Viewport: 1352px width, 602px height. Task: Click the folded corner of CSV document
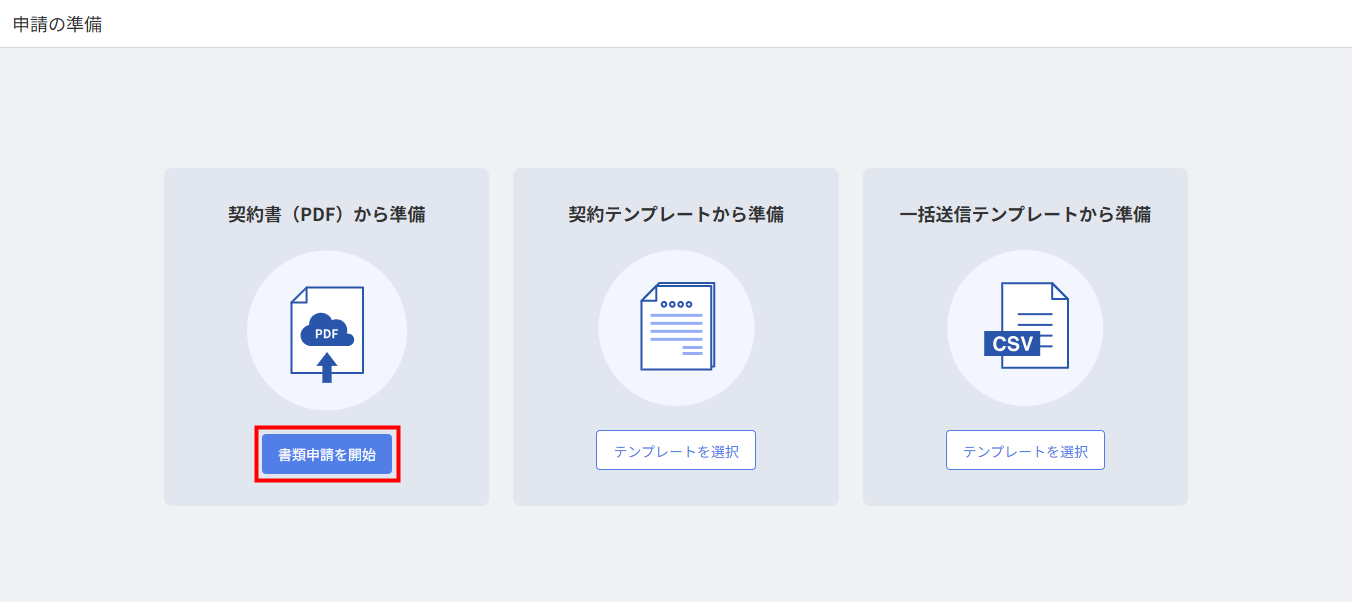(x=1059, y=291)
